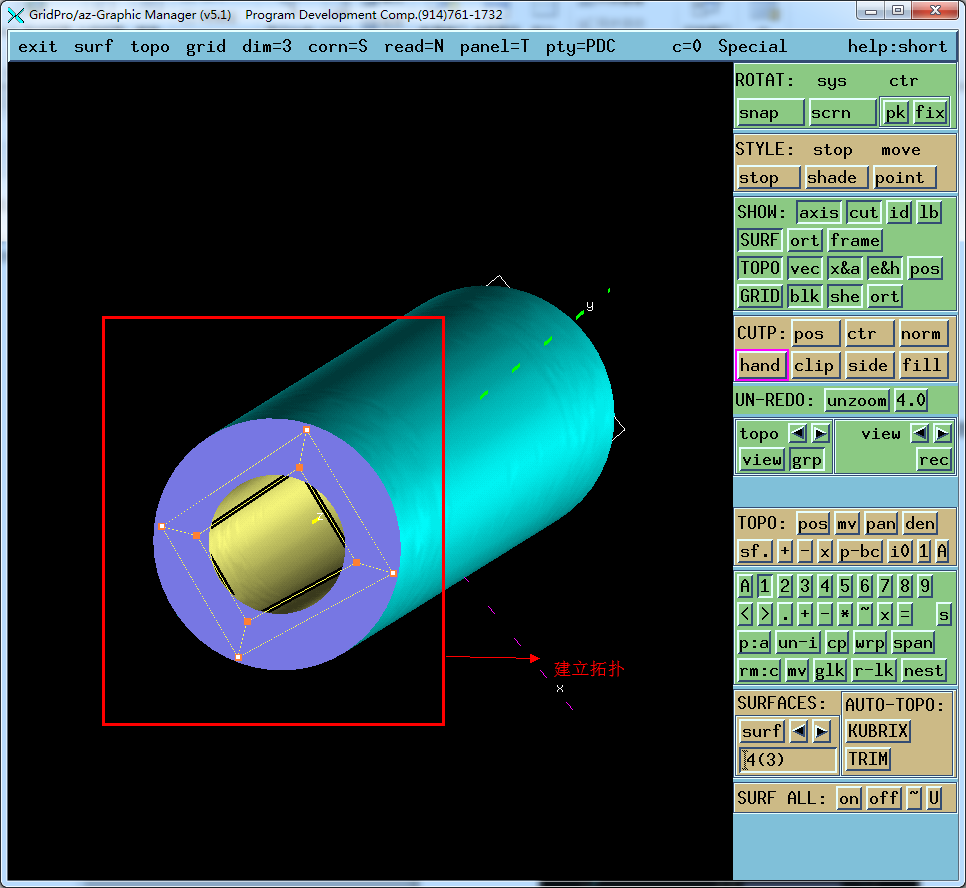Toggle GRID visibility in SHOW panel
The image size is (966, 888).
[x=759, y=296]
